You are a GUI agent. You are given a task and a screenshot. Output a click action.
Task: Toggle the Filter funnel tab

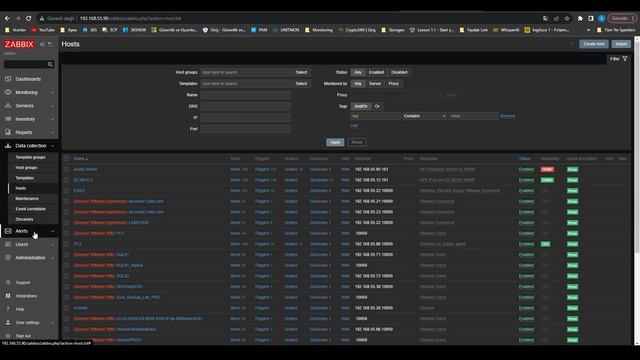(x=618, y=59)
